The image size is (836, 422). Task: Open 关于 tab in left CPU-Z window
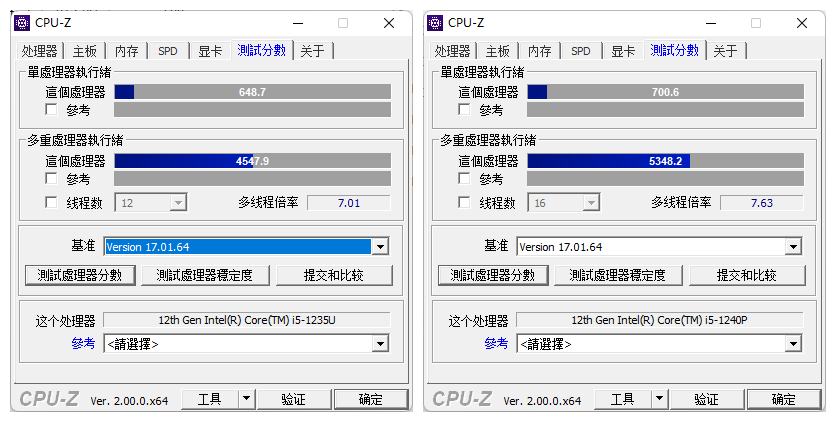(x=312, y=51)
